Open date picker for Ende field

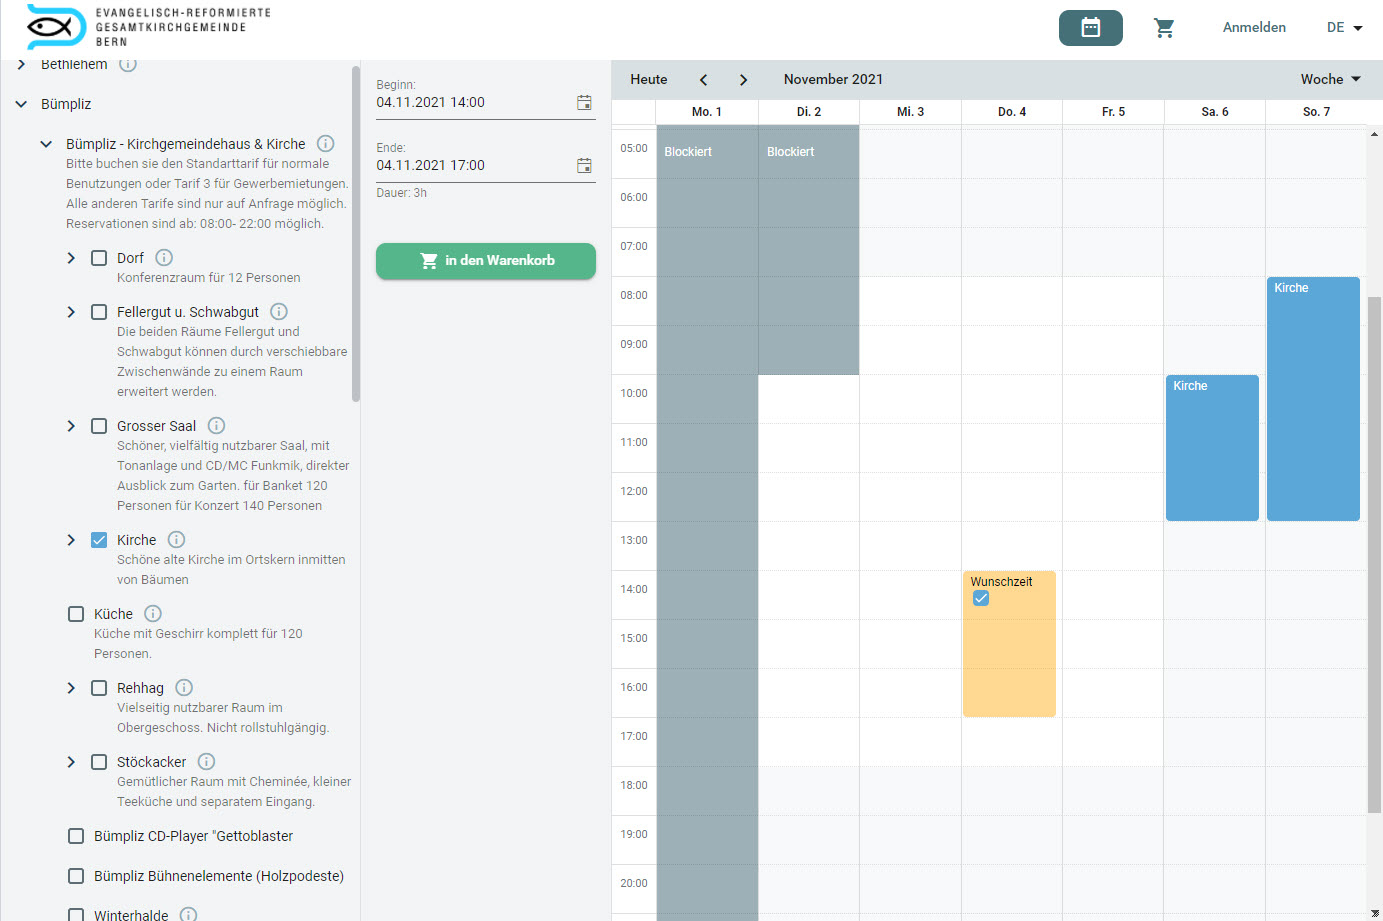coord(584,166)
